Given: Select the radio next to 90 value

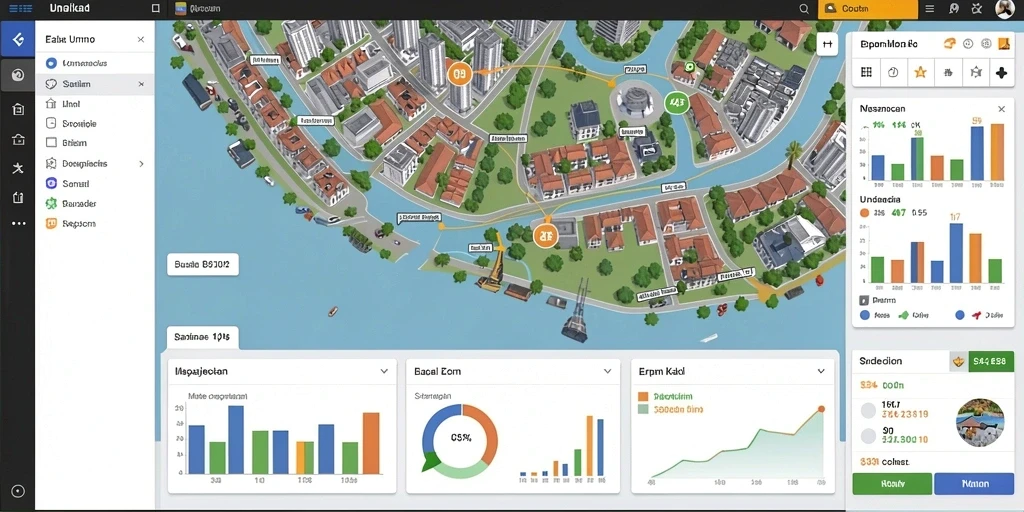Looking at the screenshot, I should [868, 436].
